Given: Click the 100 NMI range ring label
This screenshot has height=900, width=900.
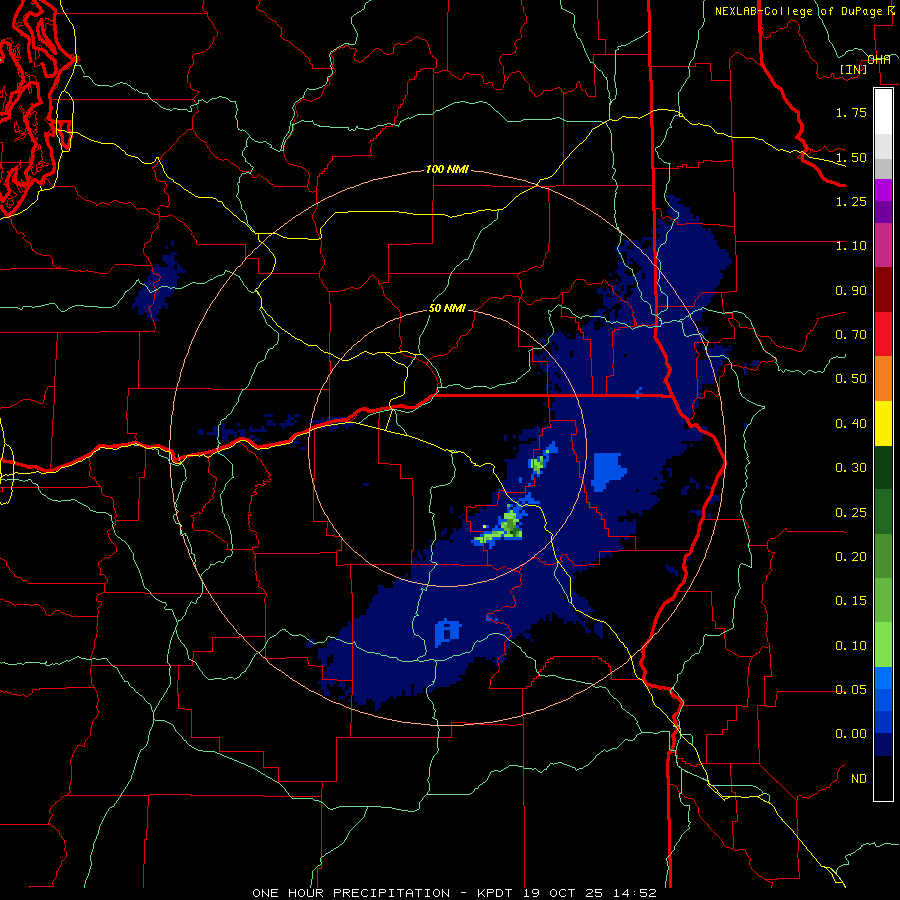Looking at the screenshot, I should pos(447,169).
